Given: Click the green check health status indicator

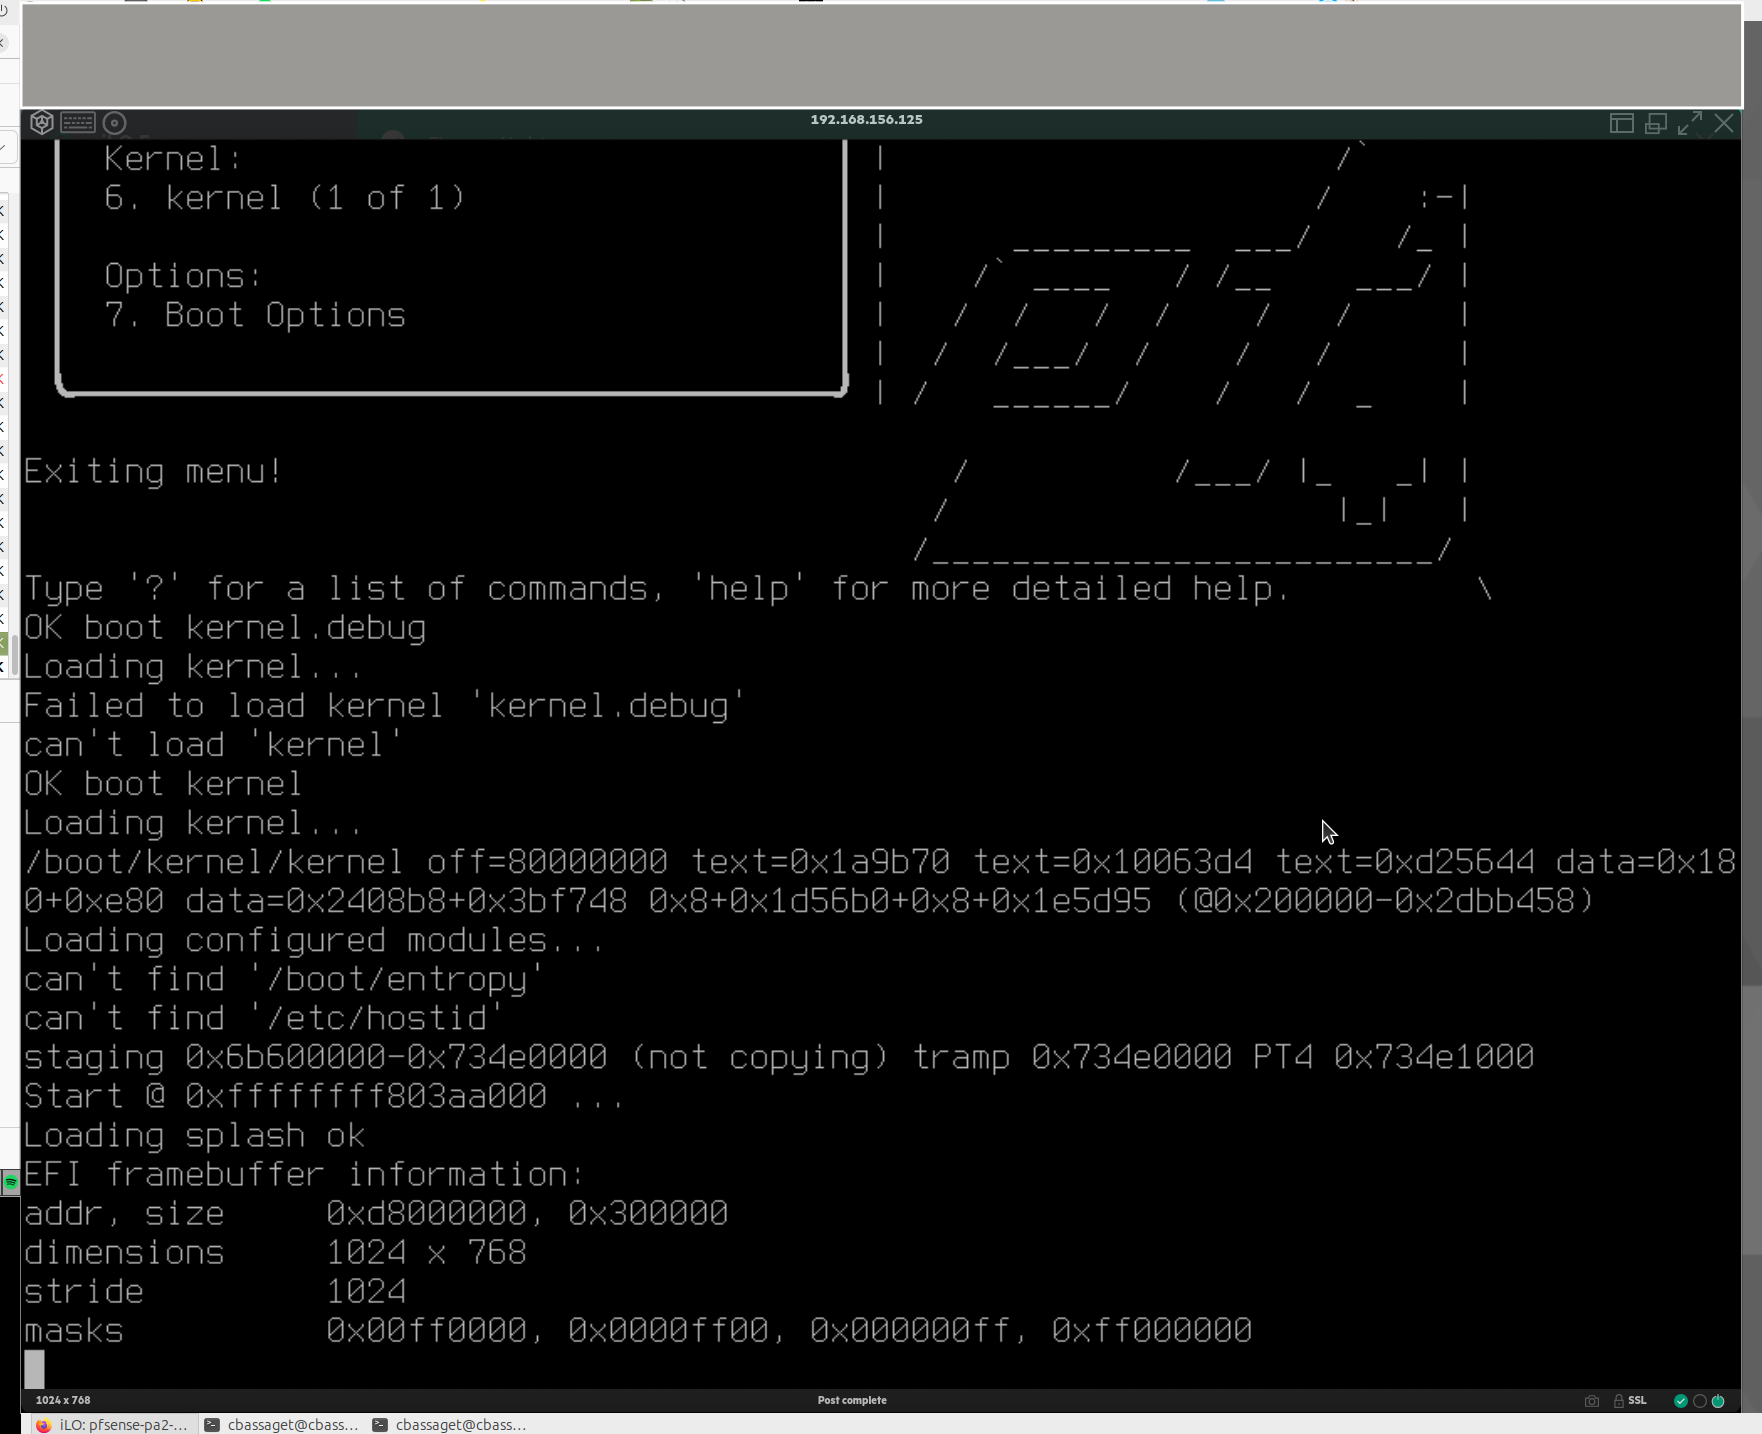Looking at the screenshot, I should [1681, 1400].
